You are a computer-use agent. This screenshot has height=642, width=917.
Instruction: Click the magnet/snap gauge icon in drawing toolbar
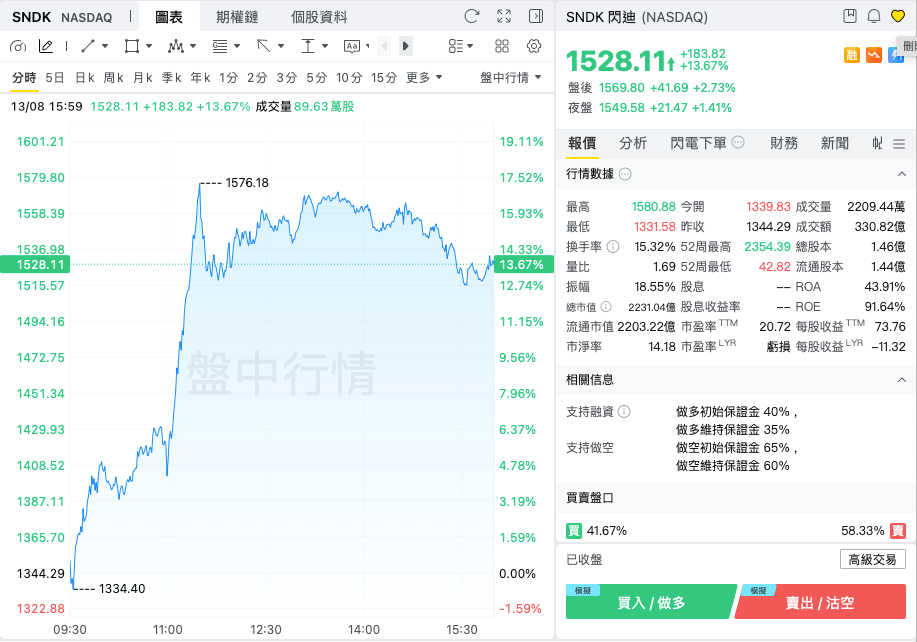(18, 46)
